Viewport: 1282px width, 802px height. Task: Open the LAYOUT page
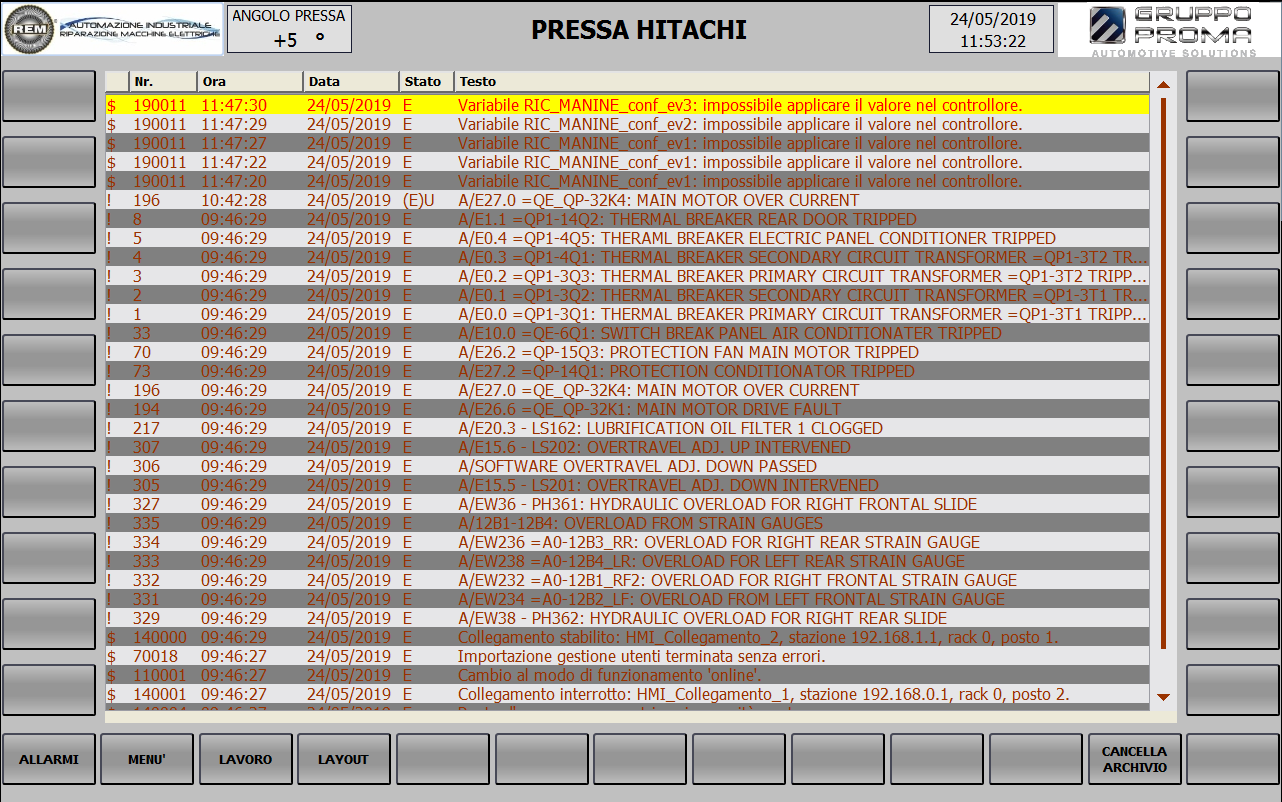tap(344, 760)
